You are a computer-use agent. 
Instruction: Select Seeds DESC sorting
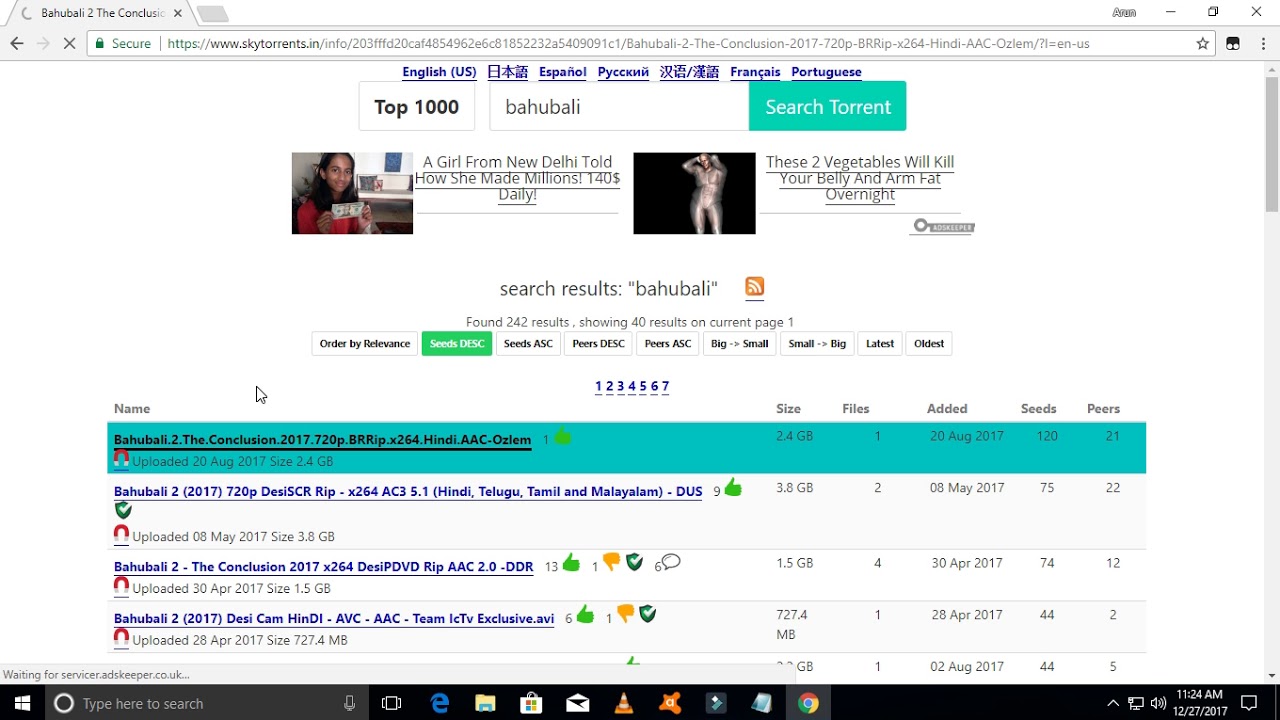click(457, 344)
